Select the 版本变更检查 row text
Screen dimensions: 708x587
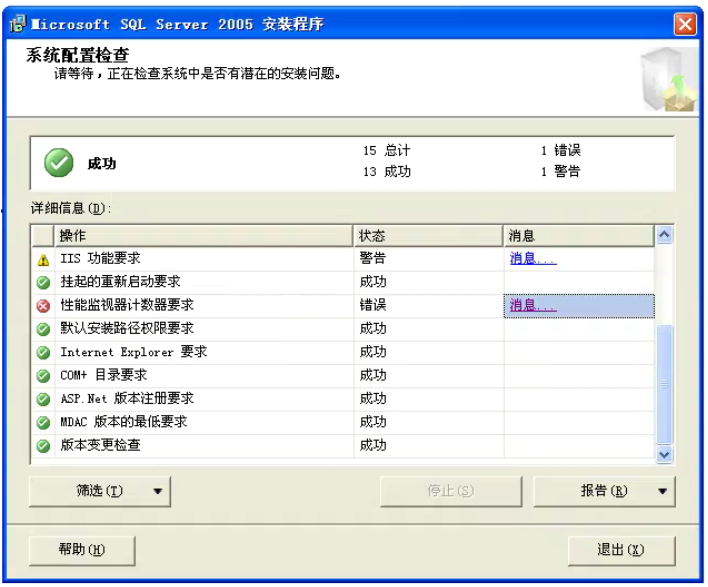pos(100,446)
